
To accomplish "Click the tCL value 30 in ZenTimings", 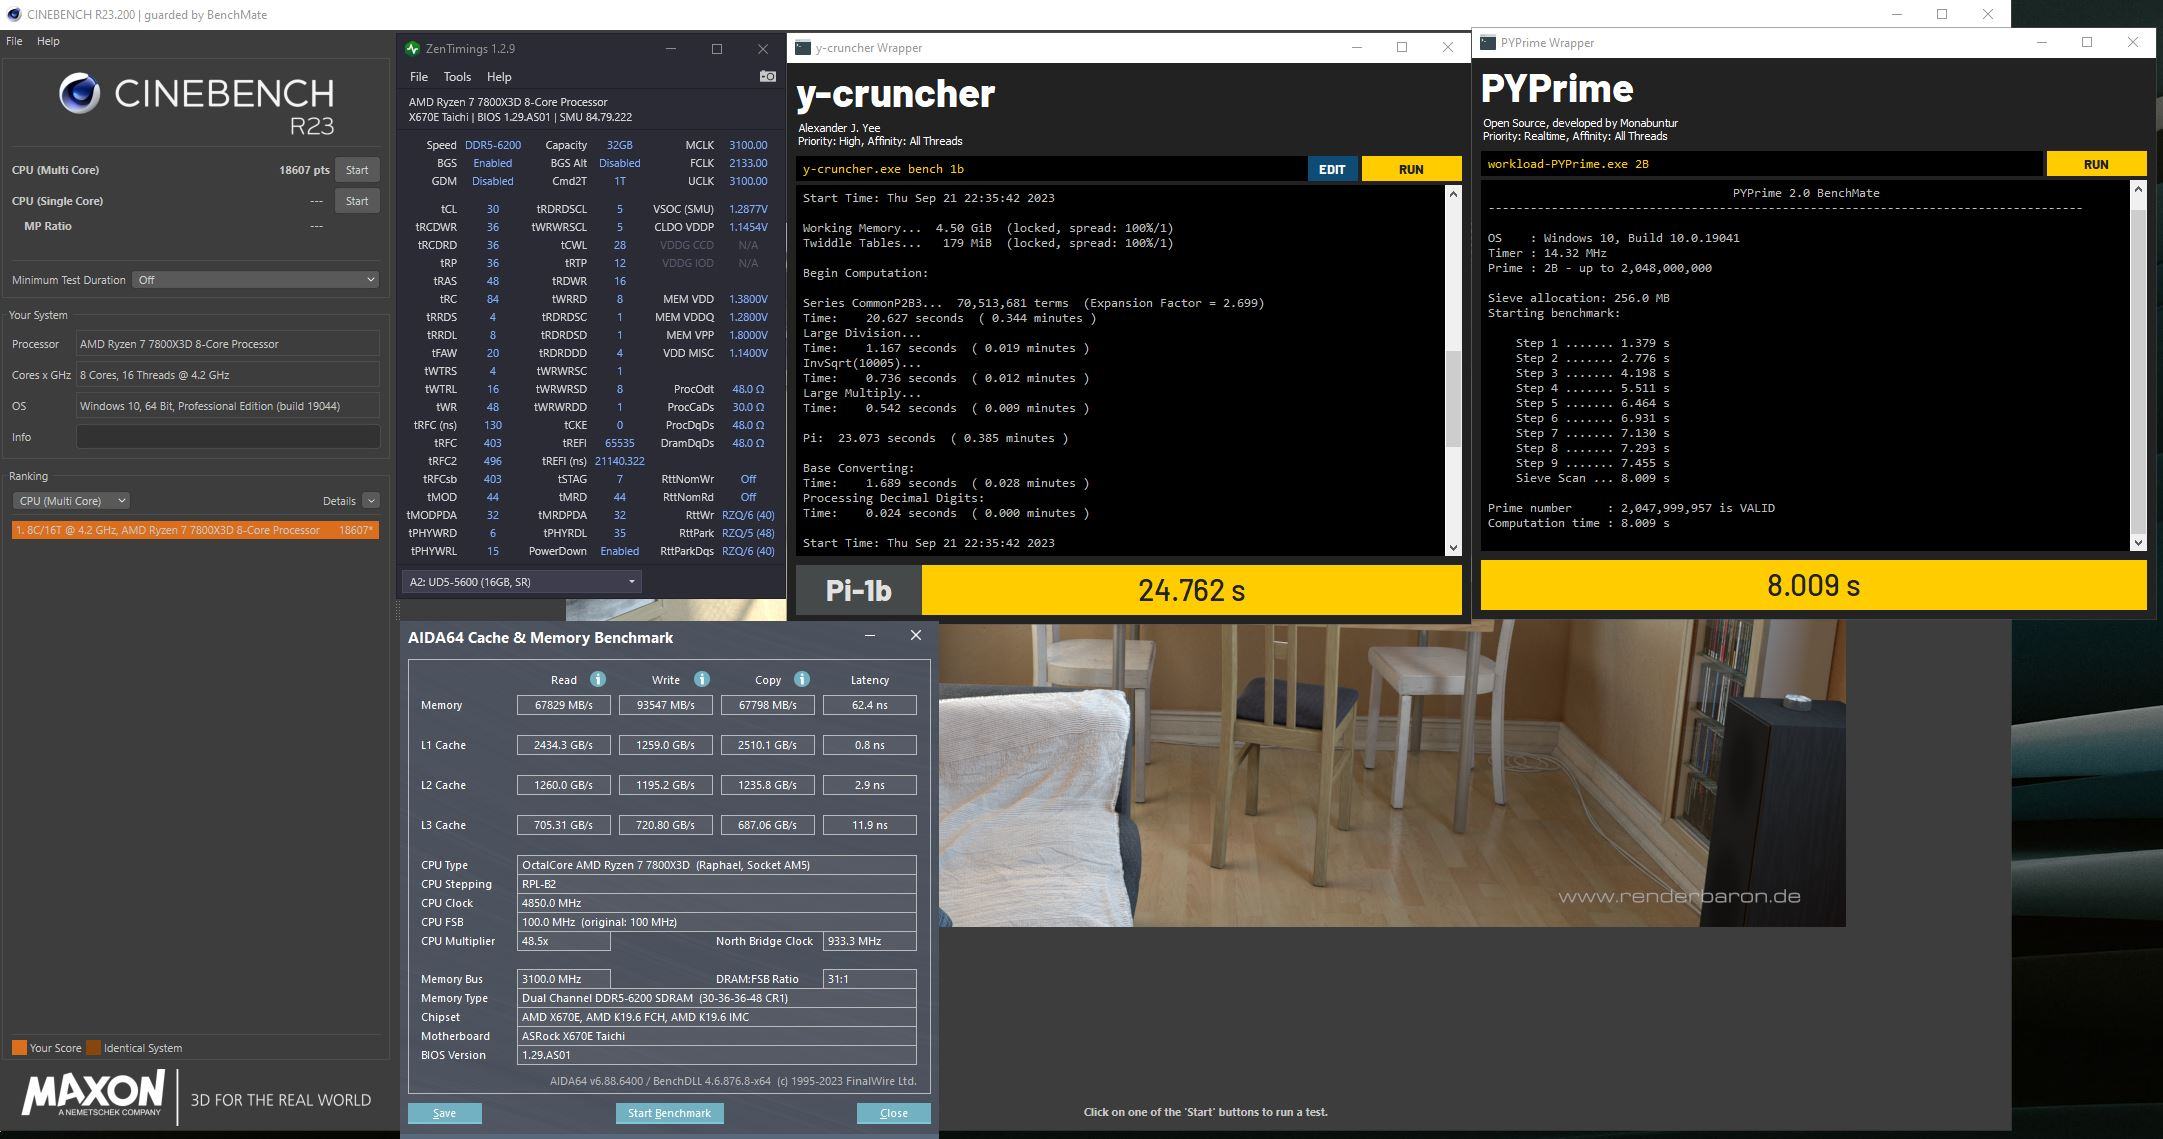I will click(493, 209).
